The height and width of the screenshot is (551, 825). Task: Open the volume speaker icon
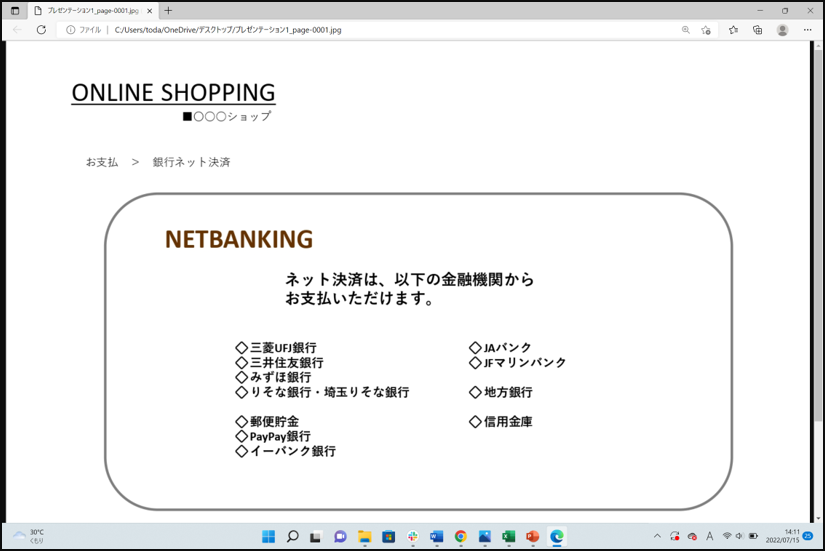point(739,536)
